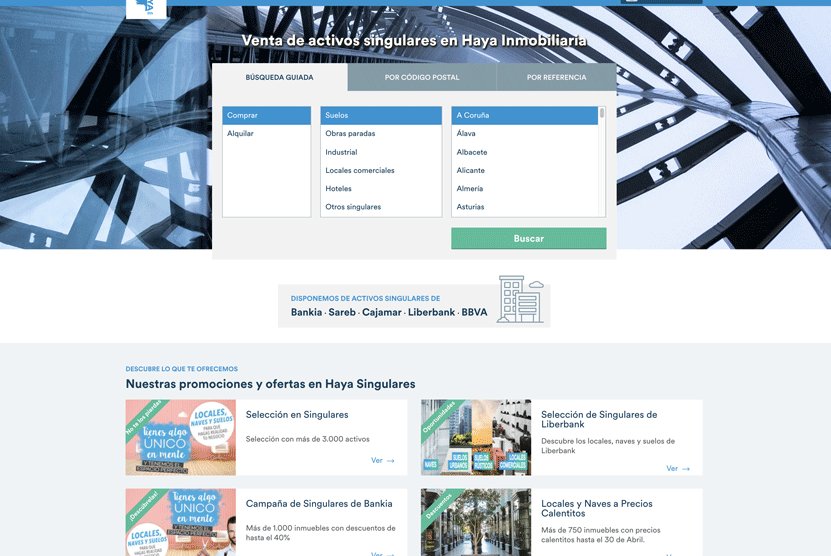Viewport: 831px width, 556px height.
Task: Click the Haya logo at top
Action: point(146,9)
